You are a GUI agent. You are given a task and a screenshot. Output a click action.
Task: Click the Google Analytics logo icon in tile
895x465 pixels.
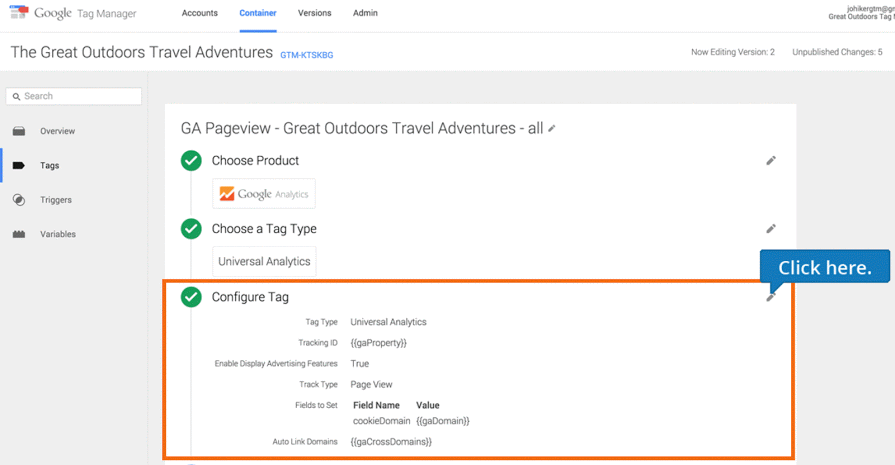(x=227, y=194)
